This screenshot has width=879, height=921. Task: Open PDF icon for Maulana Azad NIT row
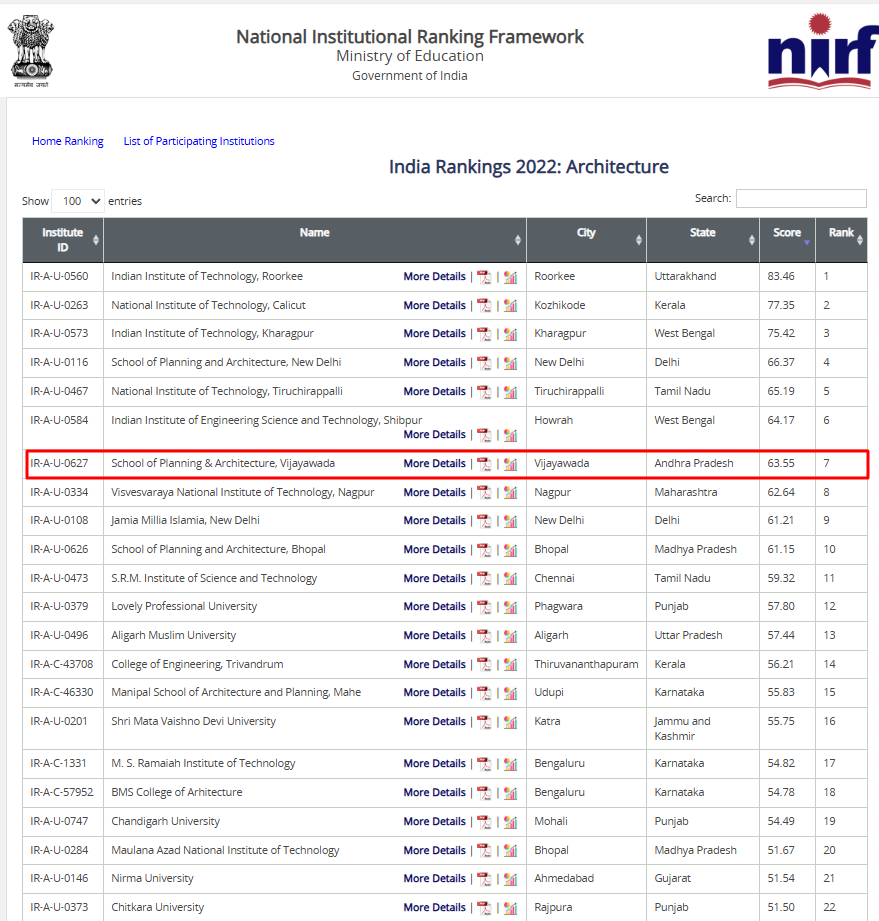484,851
